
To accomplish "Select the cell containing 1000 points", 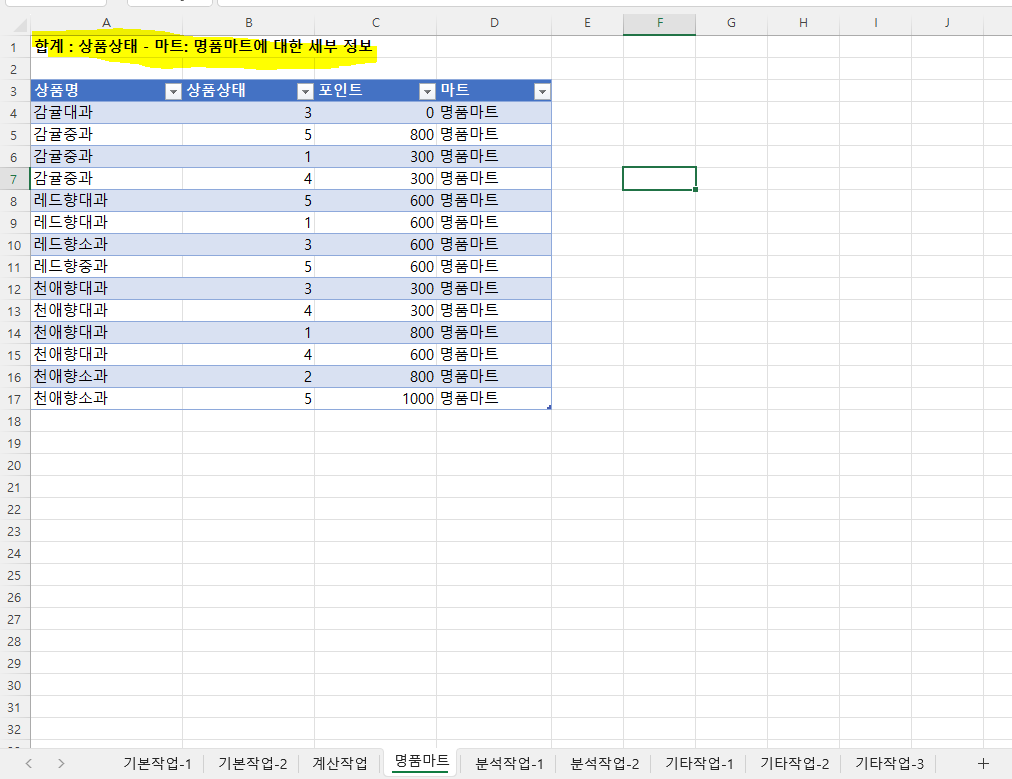I will pyautogui.click(x=375, y=398).
